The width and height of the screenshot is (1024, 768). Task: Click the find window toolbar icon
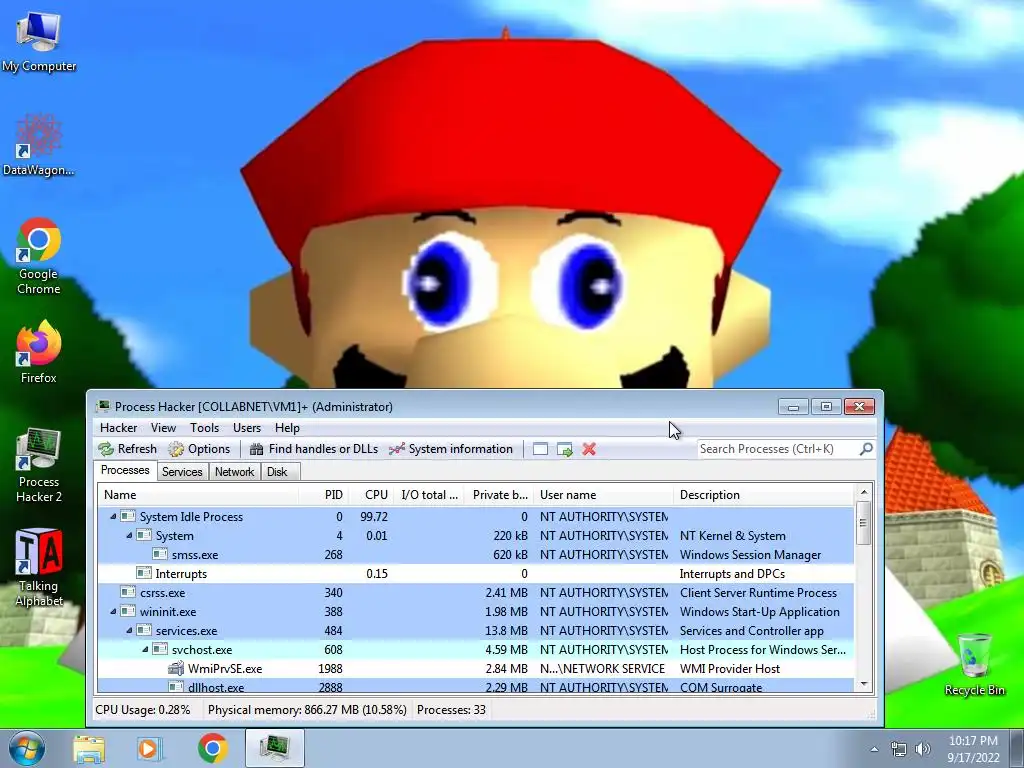(540, 449)
